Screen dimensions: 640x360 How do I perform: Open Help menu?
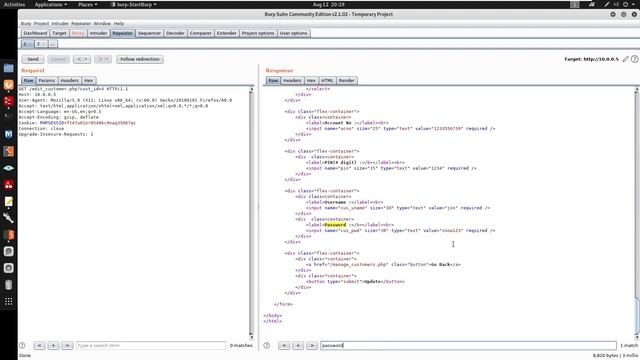[119, 24]
